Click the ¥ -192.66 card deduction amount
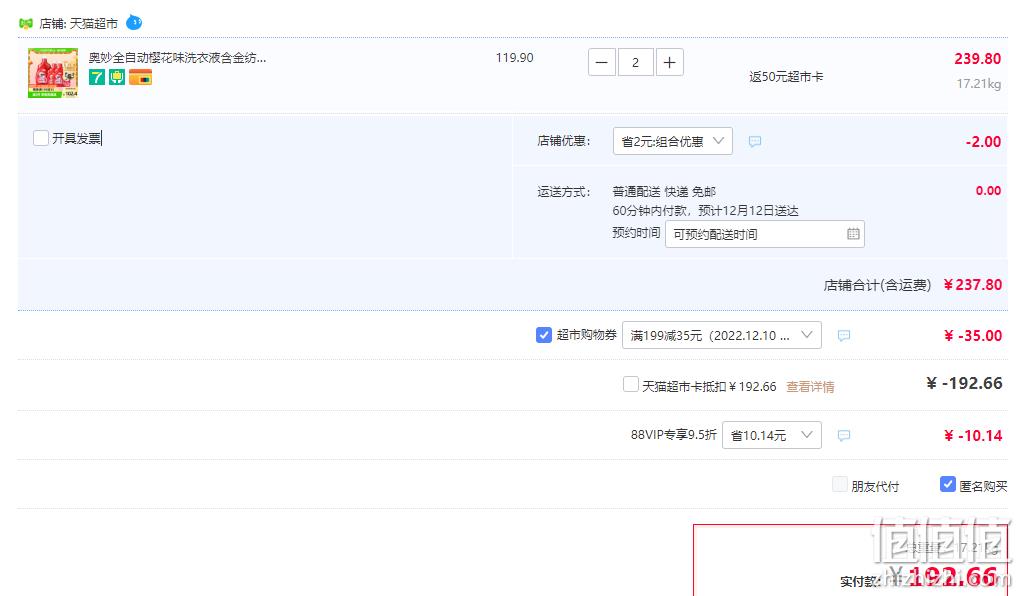This screenshot has width=1021, height=596. click(964, 383)
